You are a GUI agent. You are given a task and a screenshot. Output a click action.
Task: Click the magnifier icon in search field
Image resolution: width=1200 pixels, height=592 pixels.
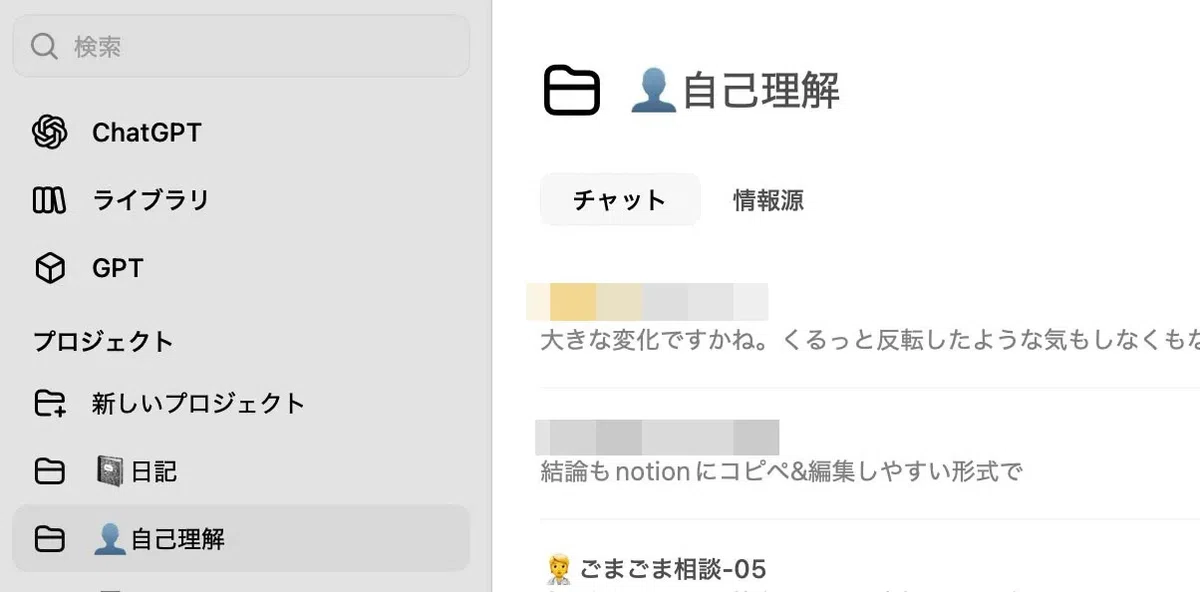pos(44,46)
